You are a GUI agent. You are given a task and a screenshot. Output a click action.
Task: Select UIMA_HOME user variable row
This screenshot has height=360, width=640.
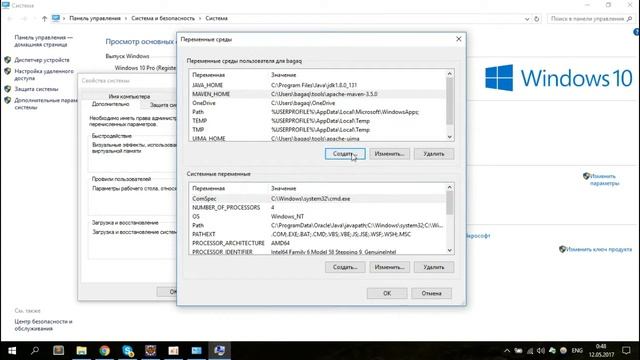point(317,138)
